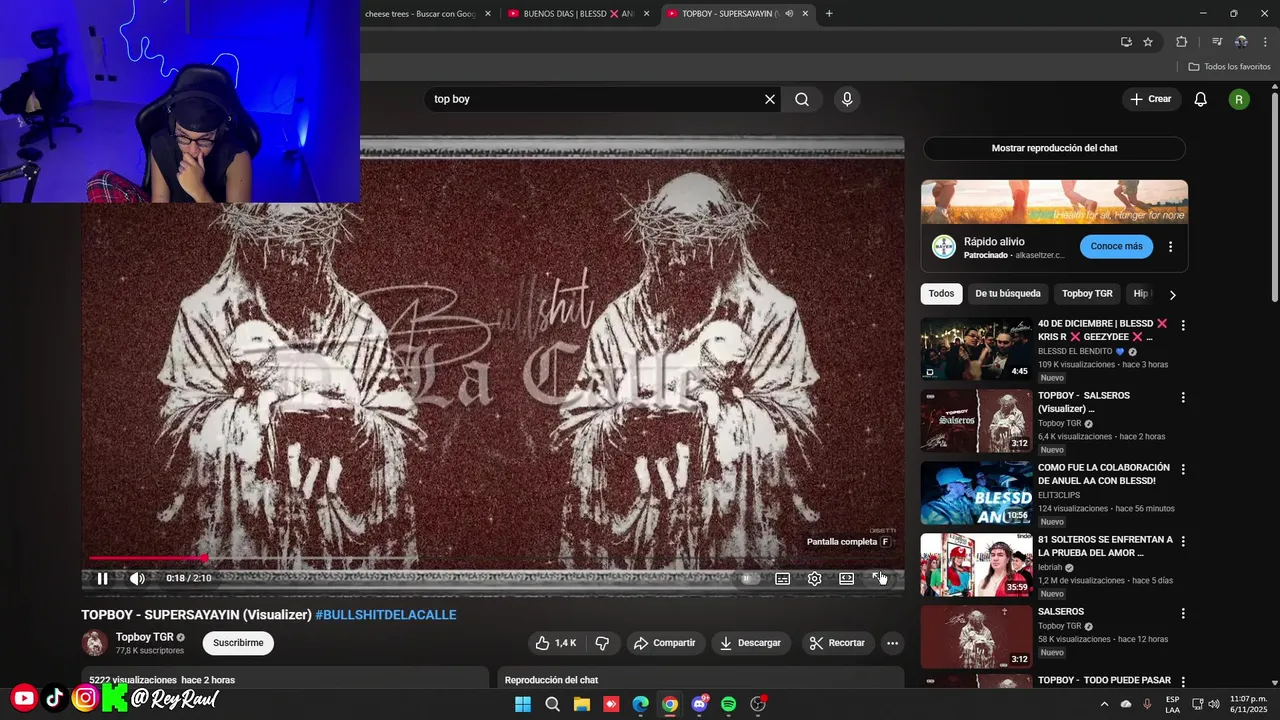Start voice search with the microphone

[x=847, y=99]
